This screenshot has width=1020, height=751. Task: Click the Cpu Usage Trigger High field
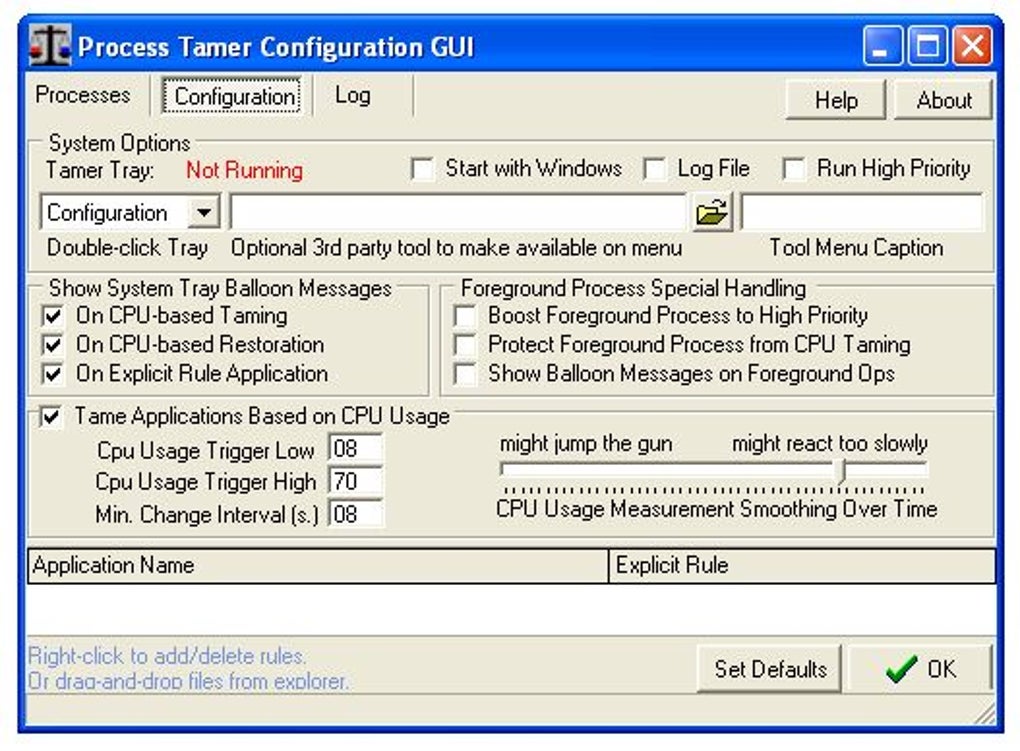356,482
